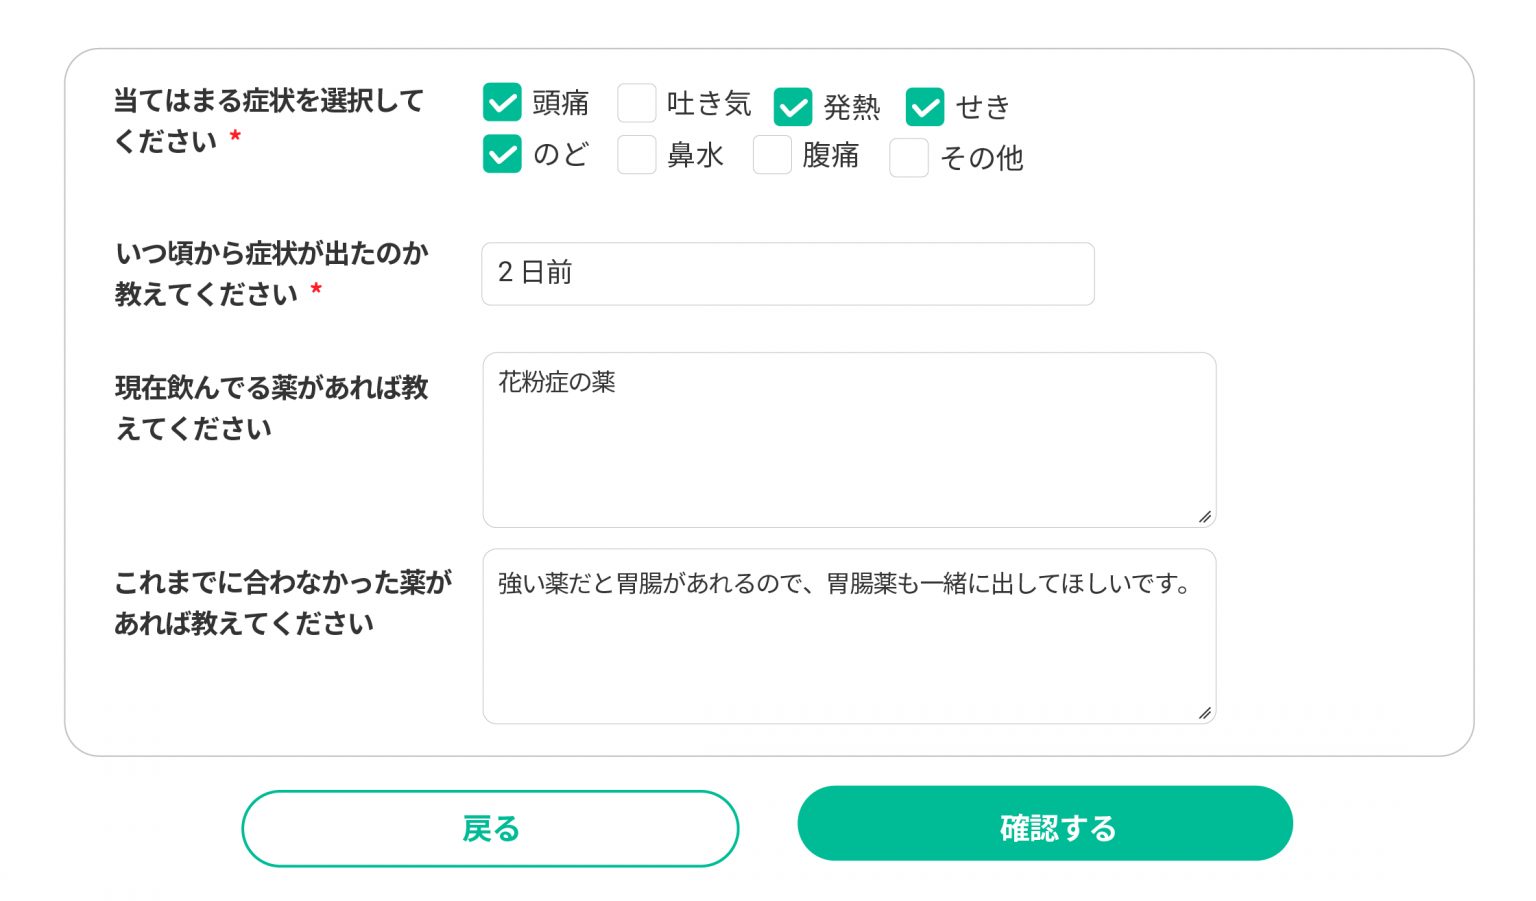Uncheck the 頭痛 checkbox
Viewport: 1536px width, 901px height.
point(502,102)
